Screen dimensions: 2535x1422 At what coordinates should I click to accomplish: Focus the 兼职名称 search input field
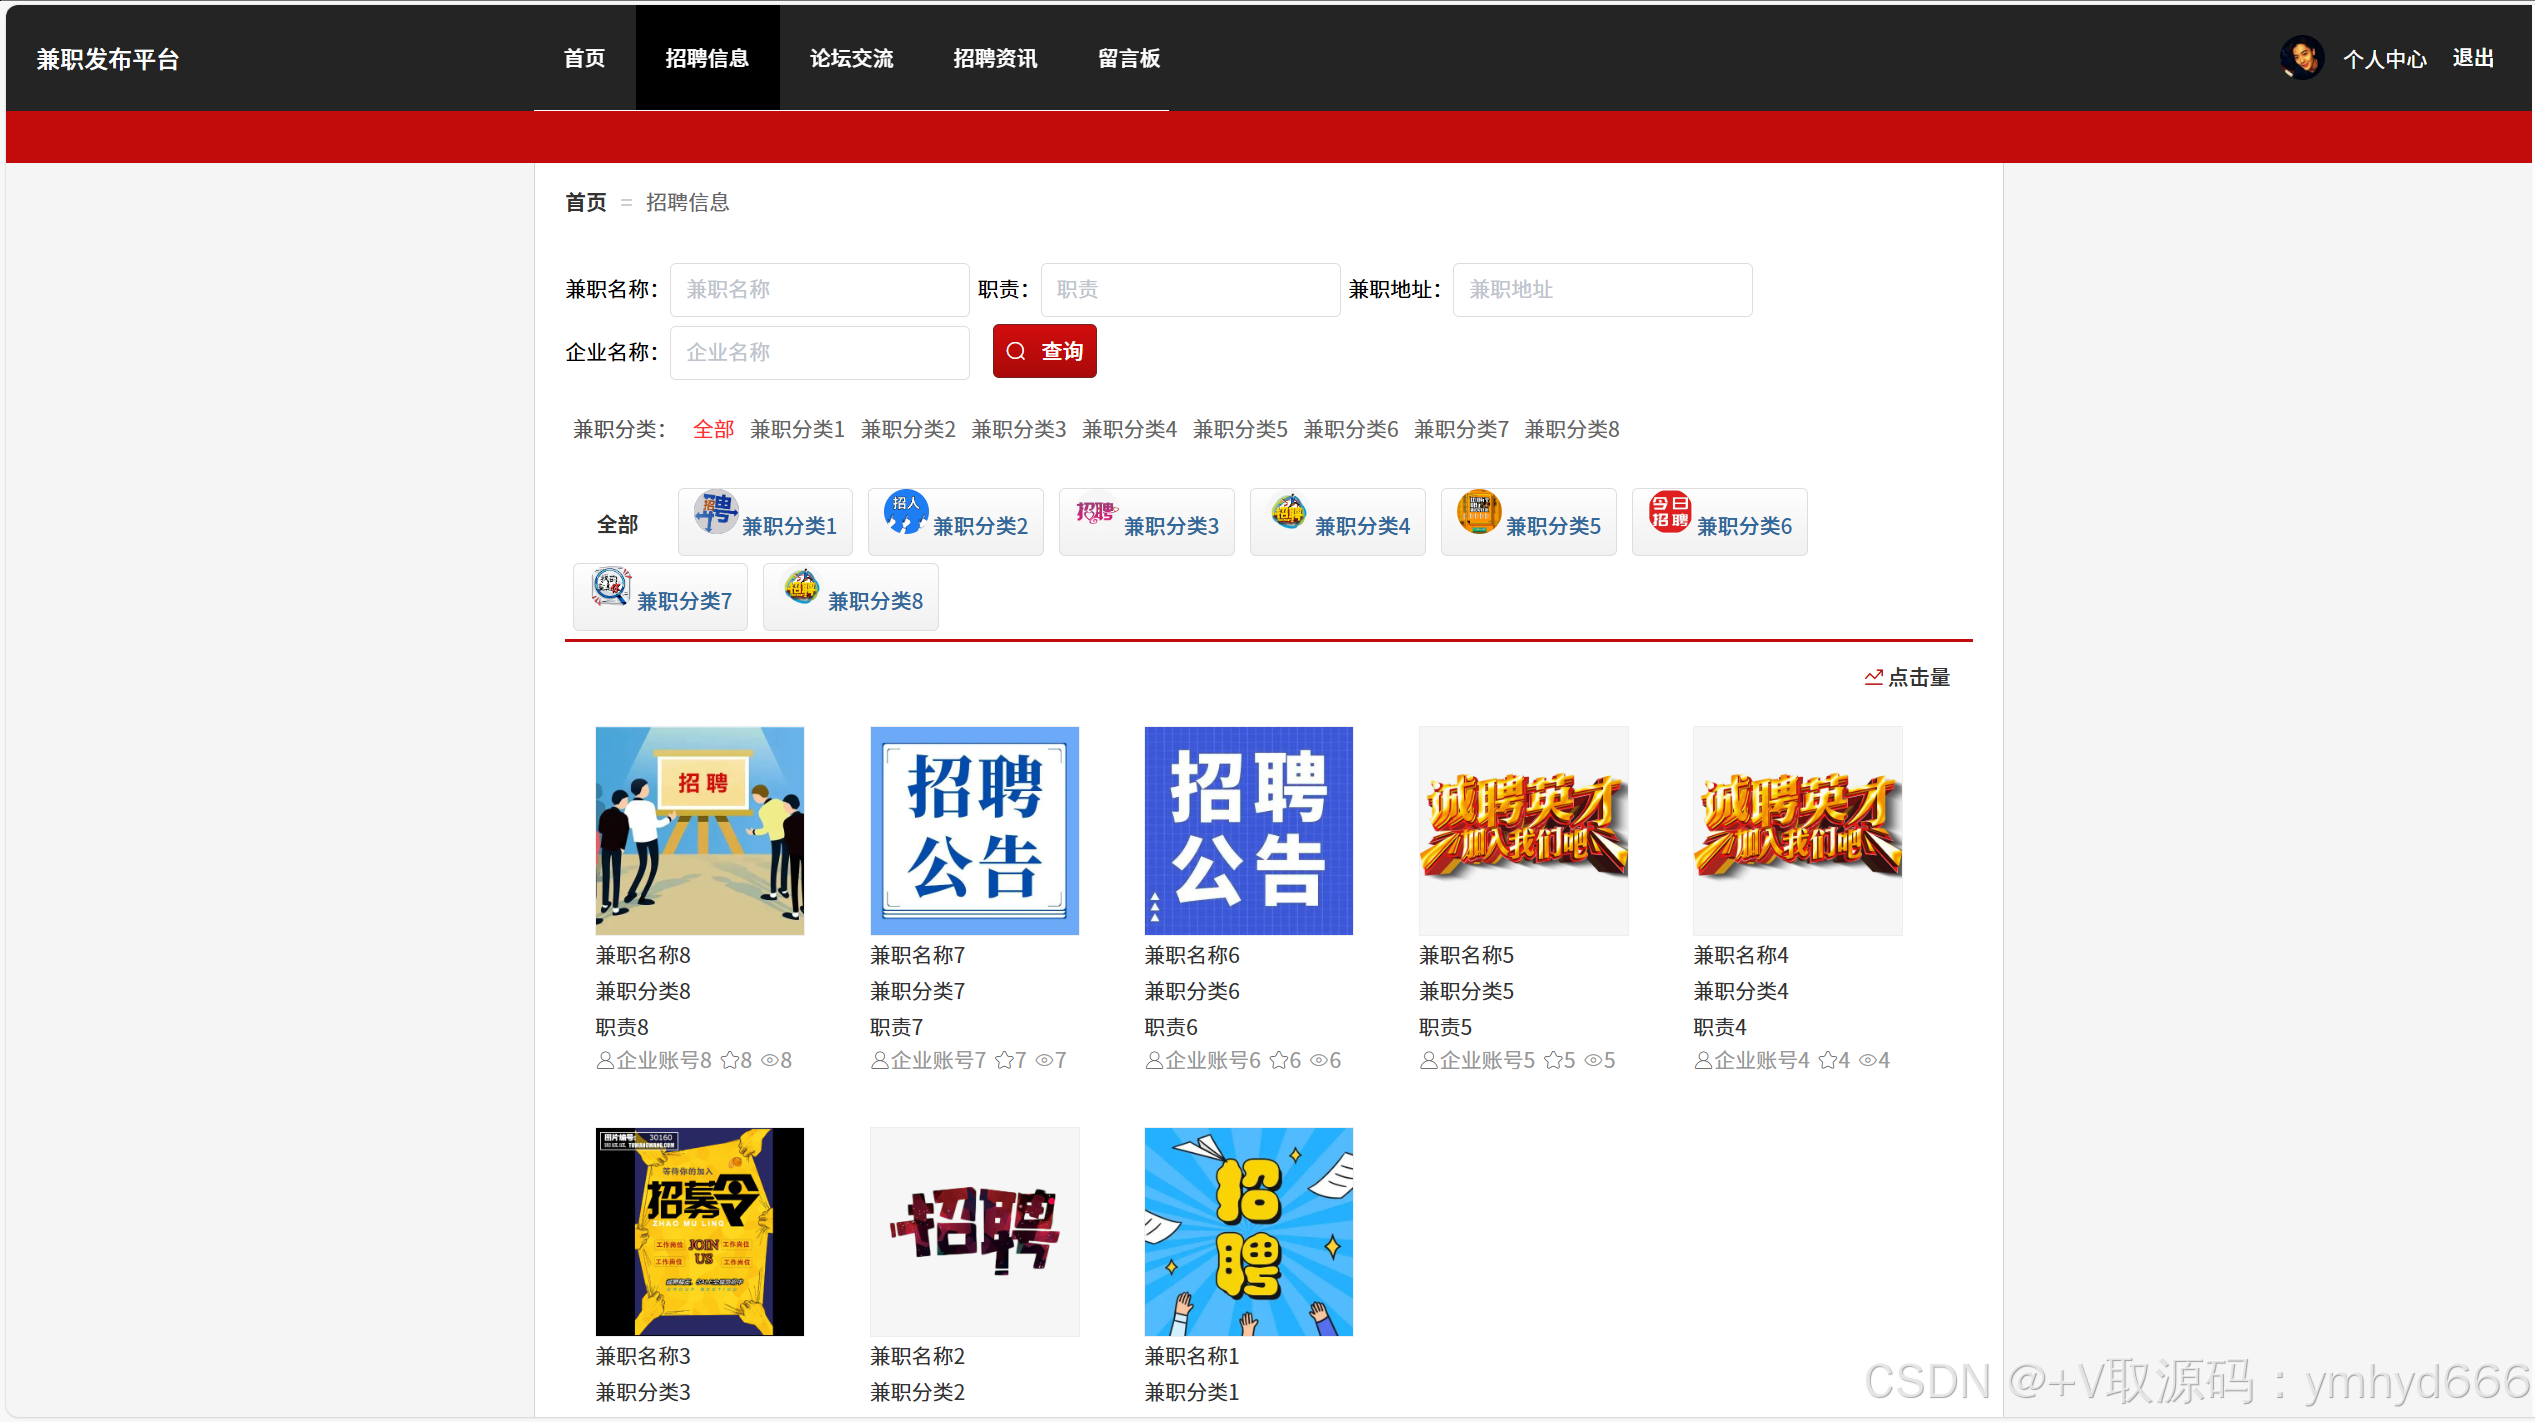819,290
